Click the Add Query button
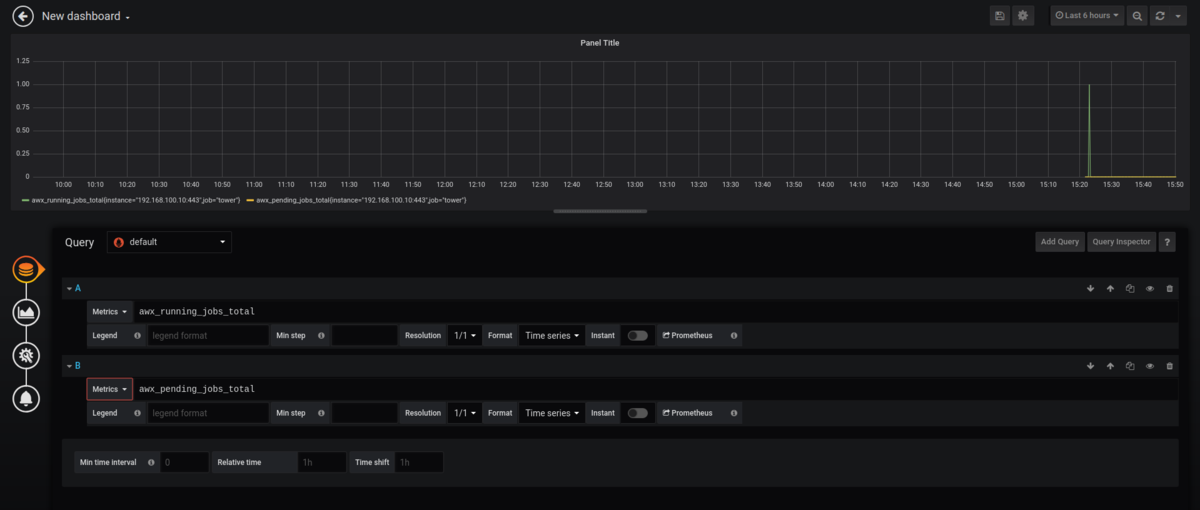The width and height of the screenshot is (1200, 510). pos(1059,242)
